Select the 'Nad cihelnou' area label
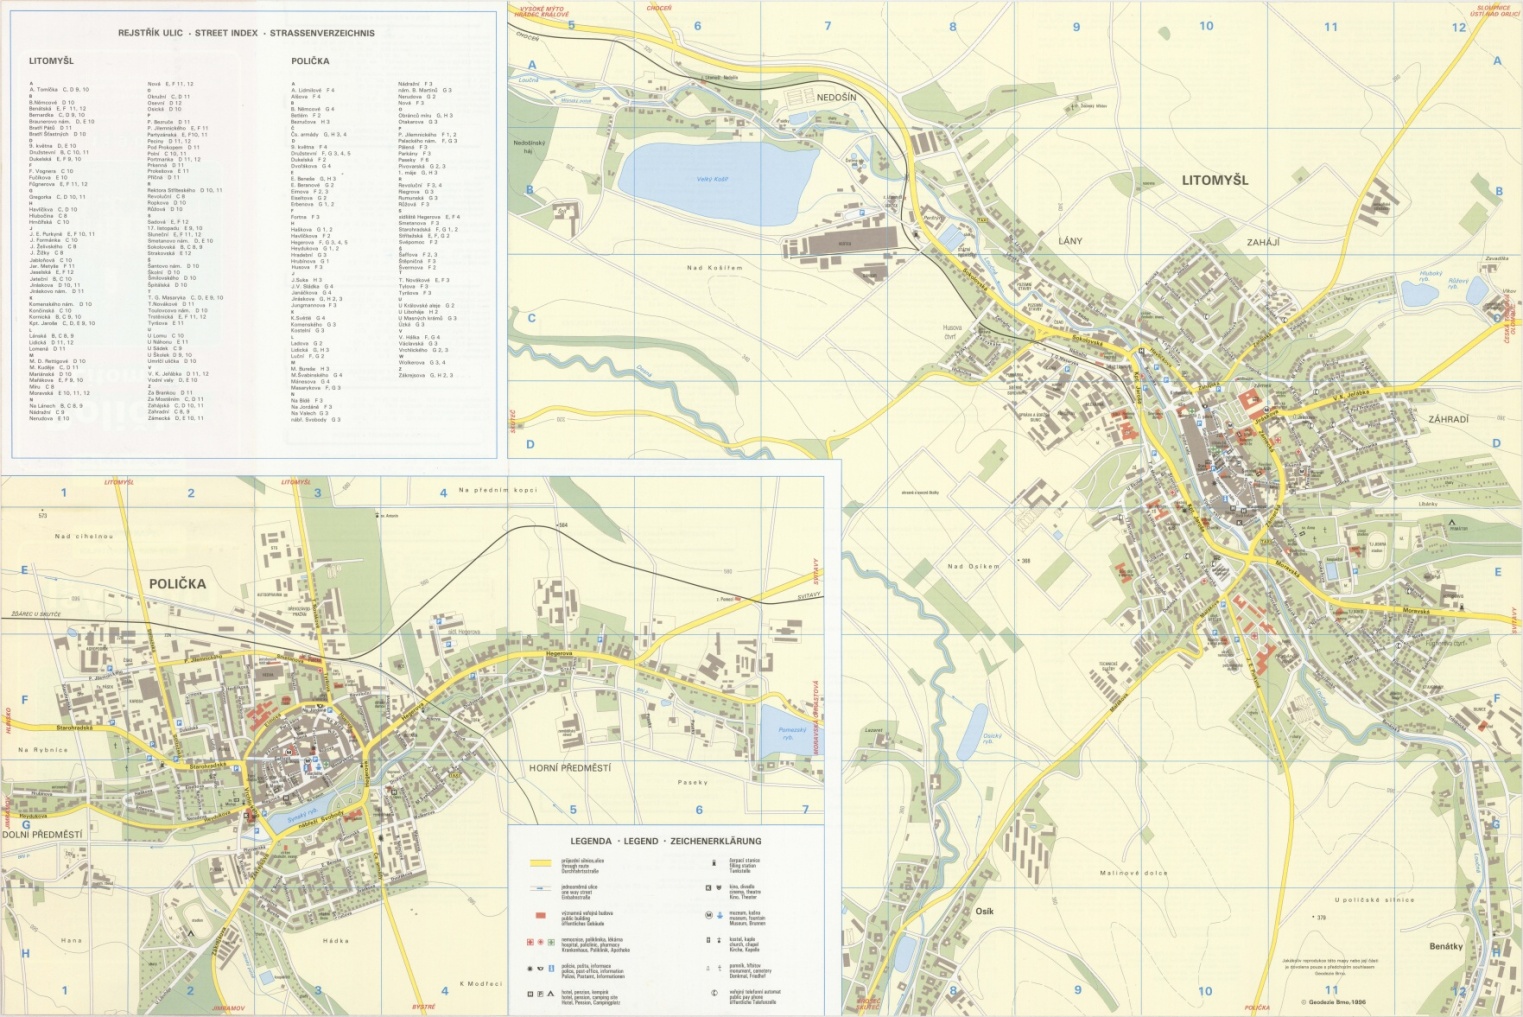Viewport: 1523px width, 1017px height. click(x=84, y=536)
